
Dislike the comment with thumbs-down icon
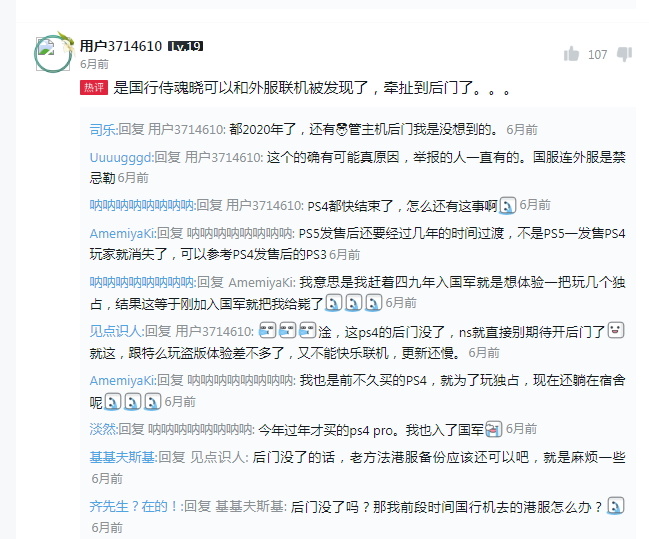click(625, 54)
